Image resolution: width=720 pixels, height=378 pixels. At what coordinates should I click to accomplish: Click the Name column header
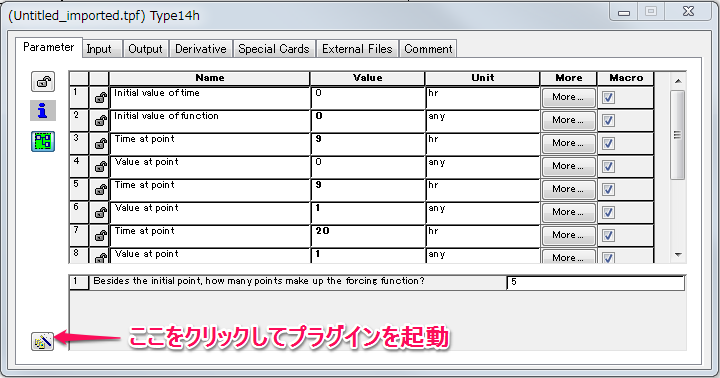209,78
